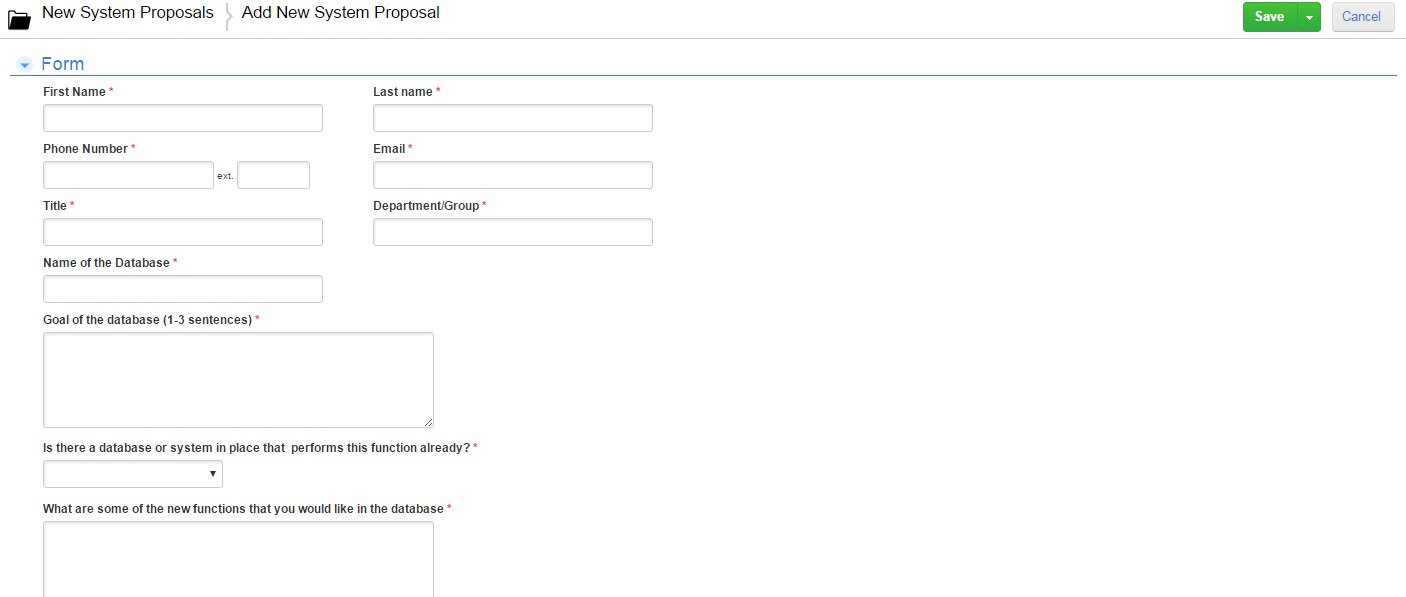This screenshot has width=1406, height=597.
Task: Focus the Last name field
Action: [513, 118]
